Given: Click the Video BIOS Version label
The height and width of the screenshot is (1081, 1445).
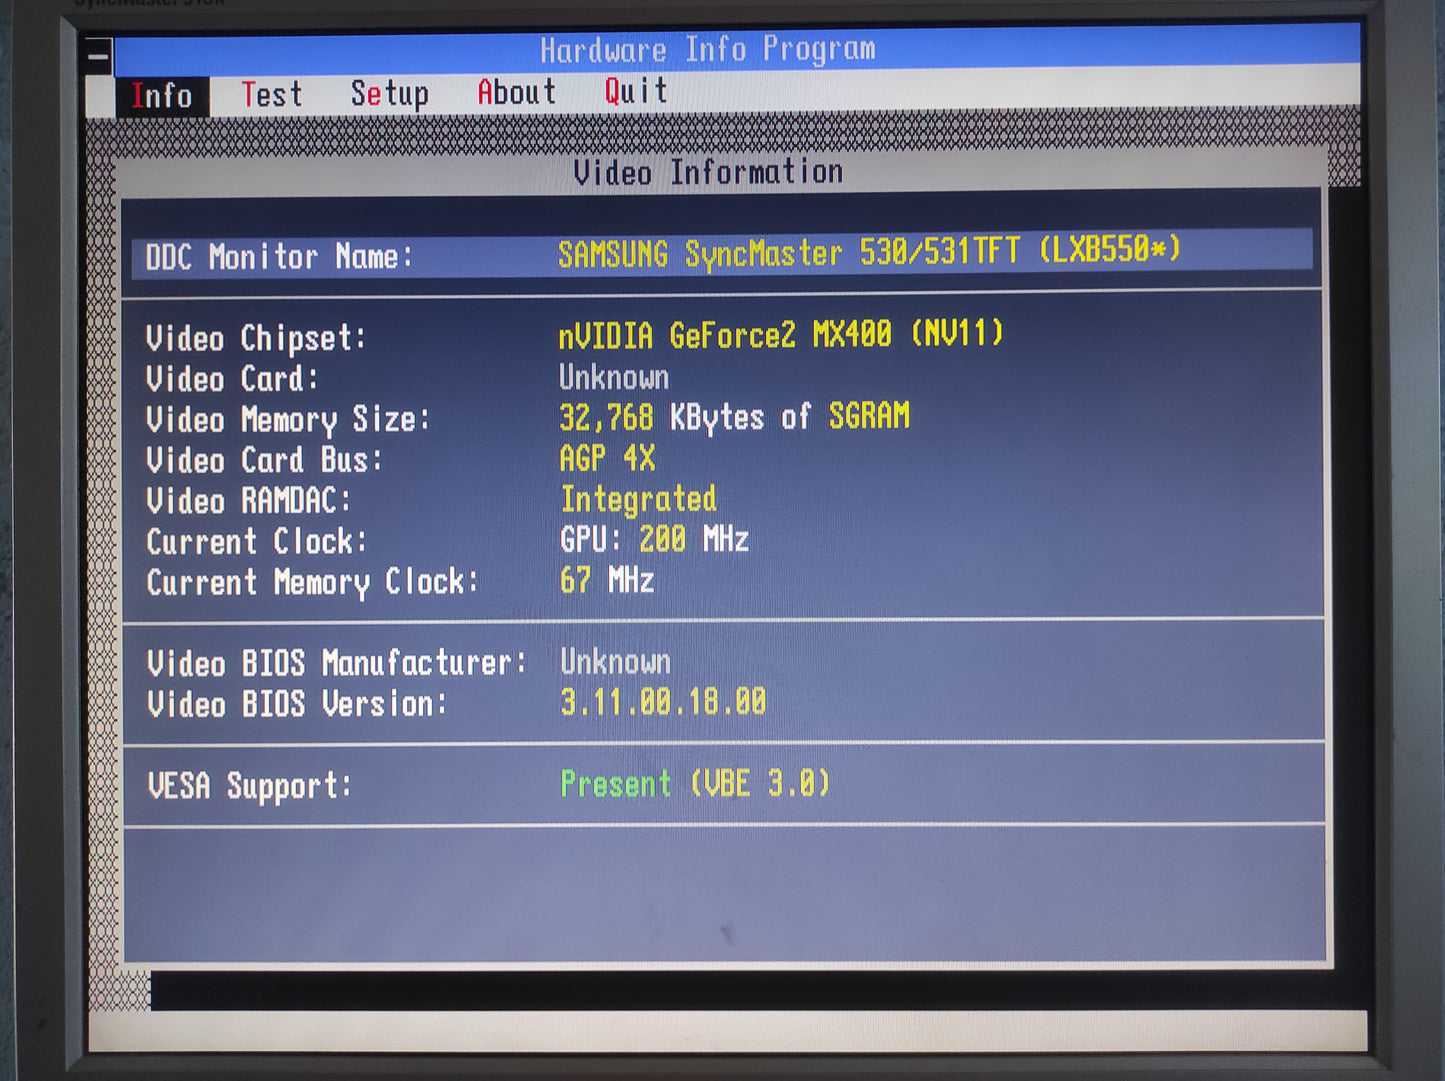Looking at the screenshot, I should pos(296,704).
